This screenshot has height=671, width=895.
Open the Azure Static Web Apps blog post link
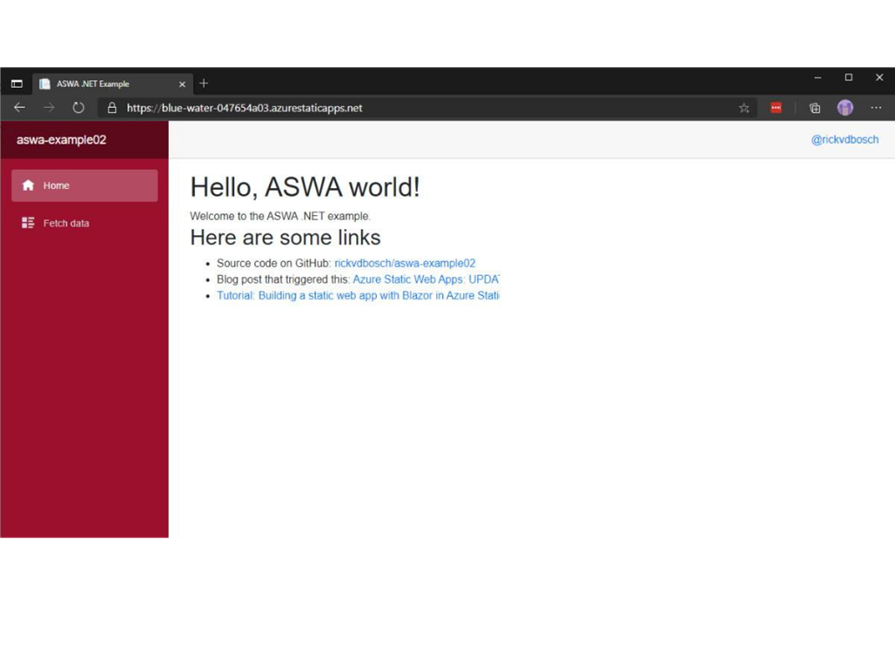tap(426, 279)
